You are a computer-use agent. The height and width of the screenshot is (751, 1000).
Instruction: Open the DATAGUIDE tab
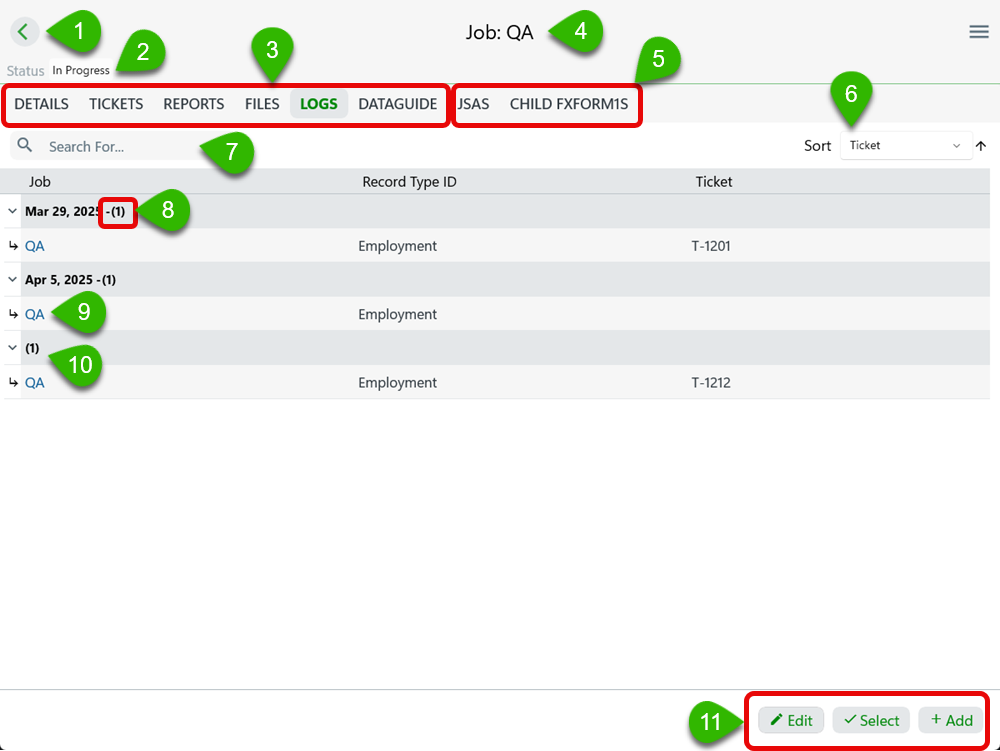(x=398, y=104)
